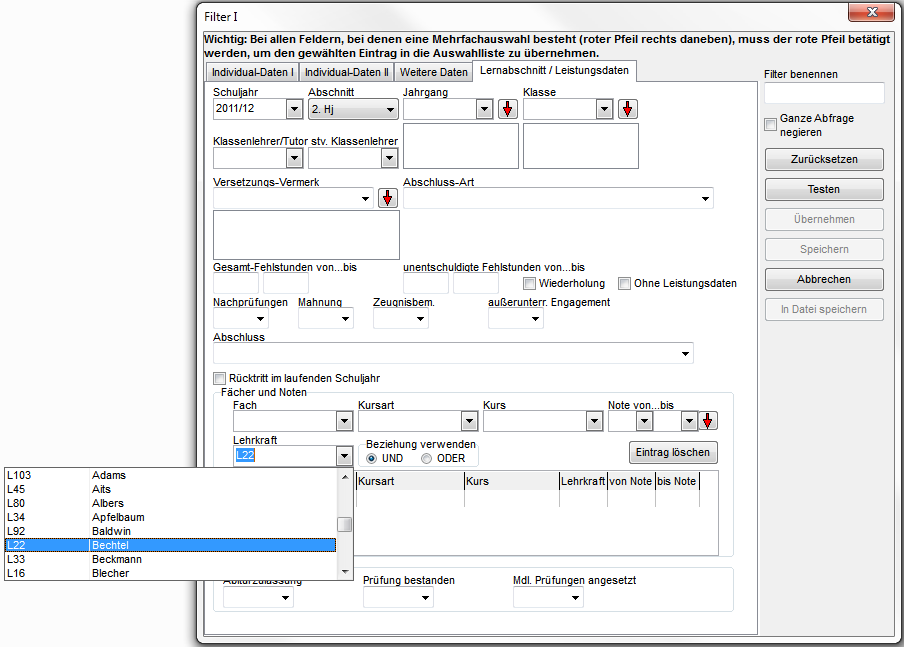Switch to the Individual-Daten I tab
904x647 pixels.
click(252, 73)
